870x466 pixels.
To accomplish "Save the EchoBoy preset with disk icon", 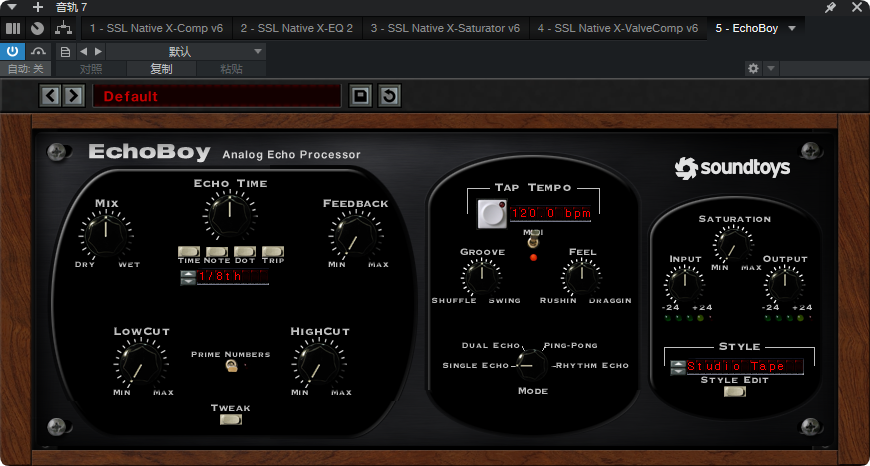I will pyautogui.click(x=361, y=96).
